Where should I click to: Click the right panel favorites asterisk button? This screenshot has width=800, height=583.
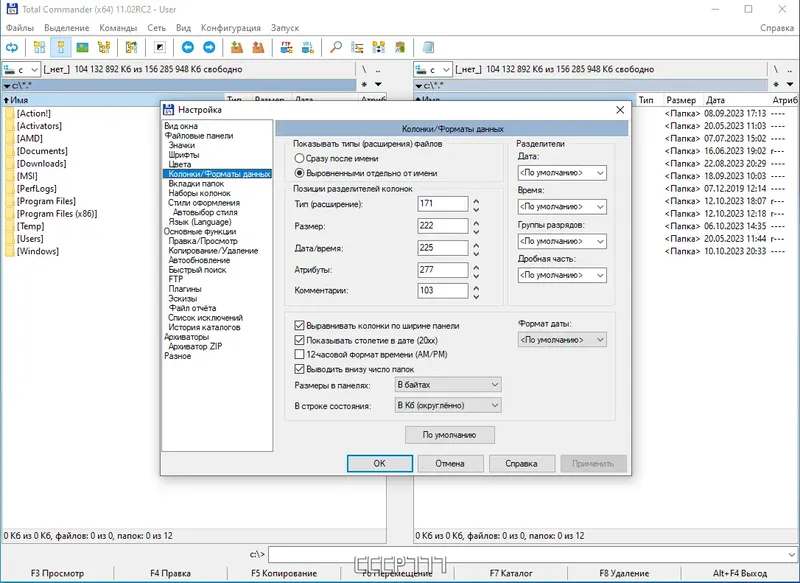pos(776,84)
